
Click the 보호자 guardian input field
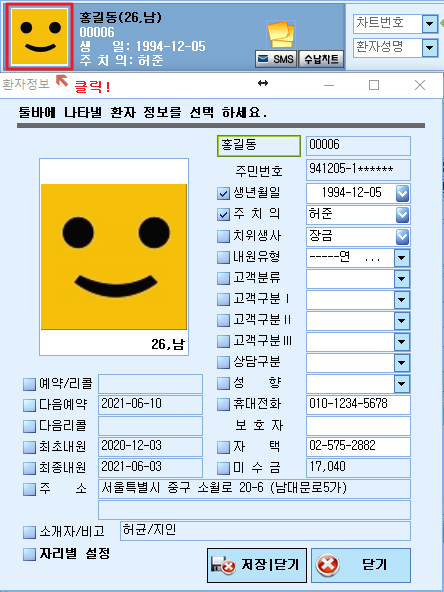pyautogui.click(x=358, y=426)
